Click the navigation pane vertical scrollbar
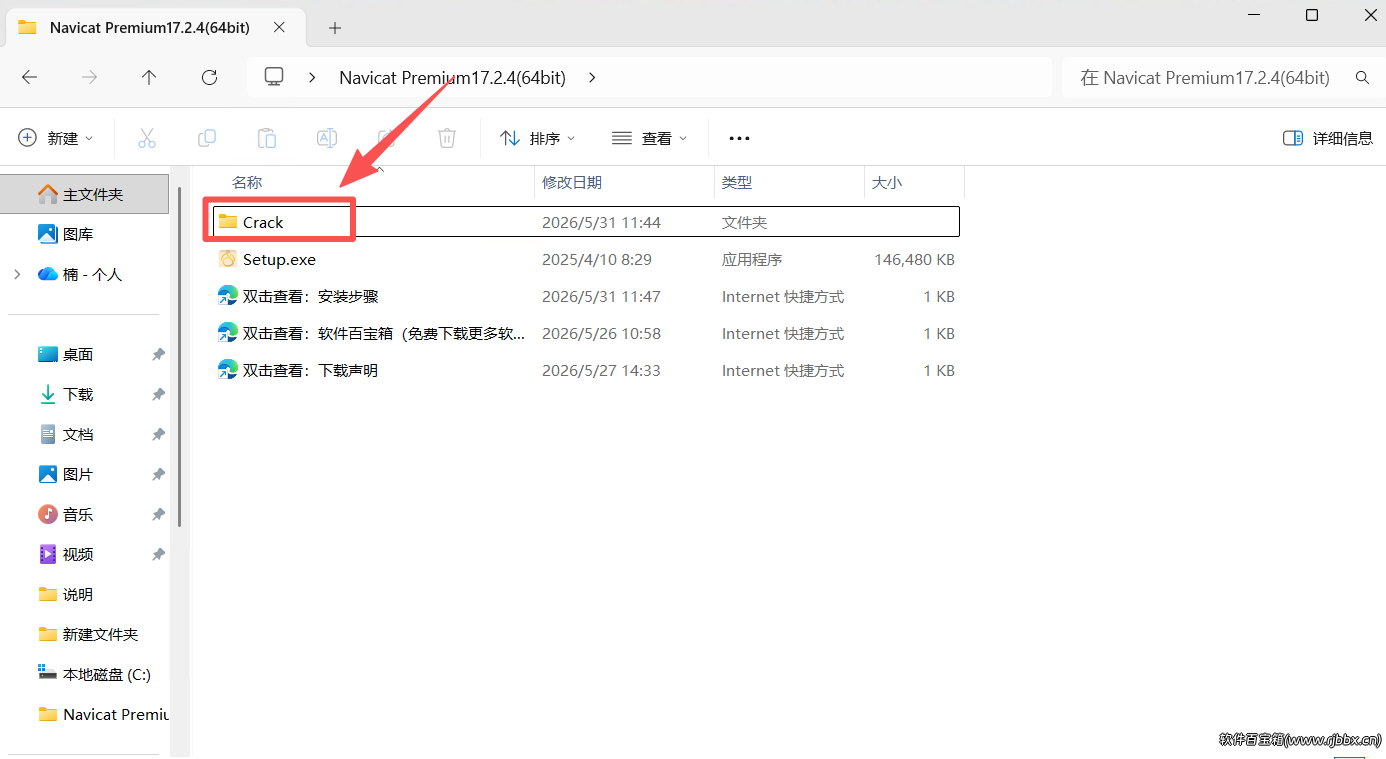This screenshot has height=759, width=1386. click(x=180, y=356)
